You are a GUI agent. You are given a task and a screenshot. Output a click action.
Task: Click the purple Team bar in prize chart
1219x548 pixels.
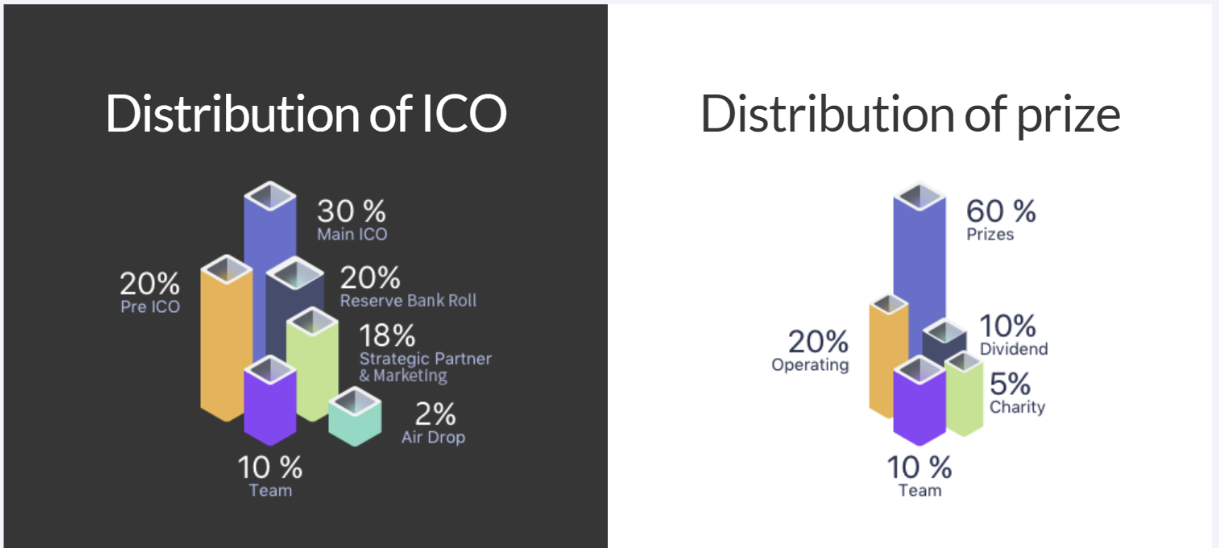(x=919, y=401)
